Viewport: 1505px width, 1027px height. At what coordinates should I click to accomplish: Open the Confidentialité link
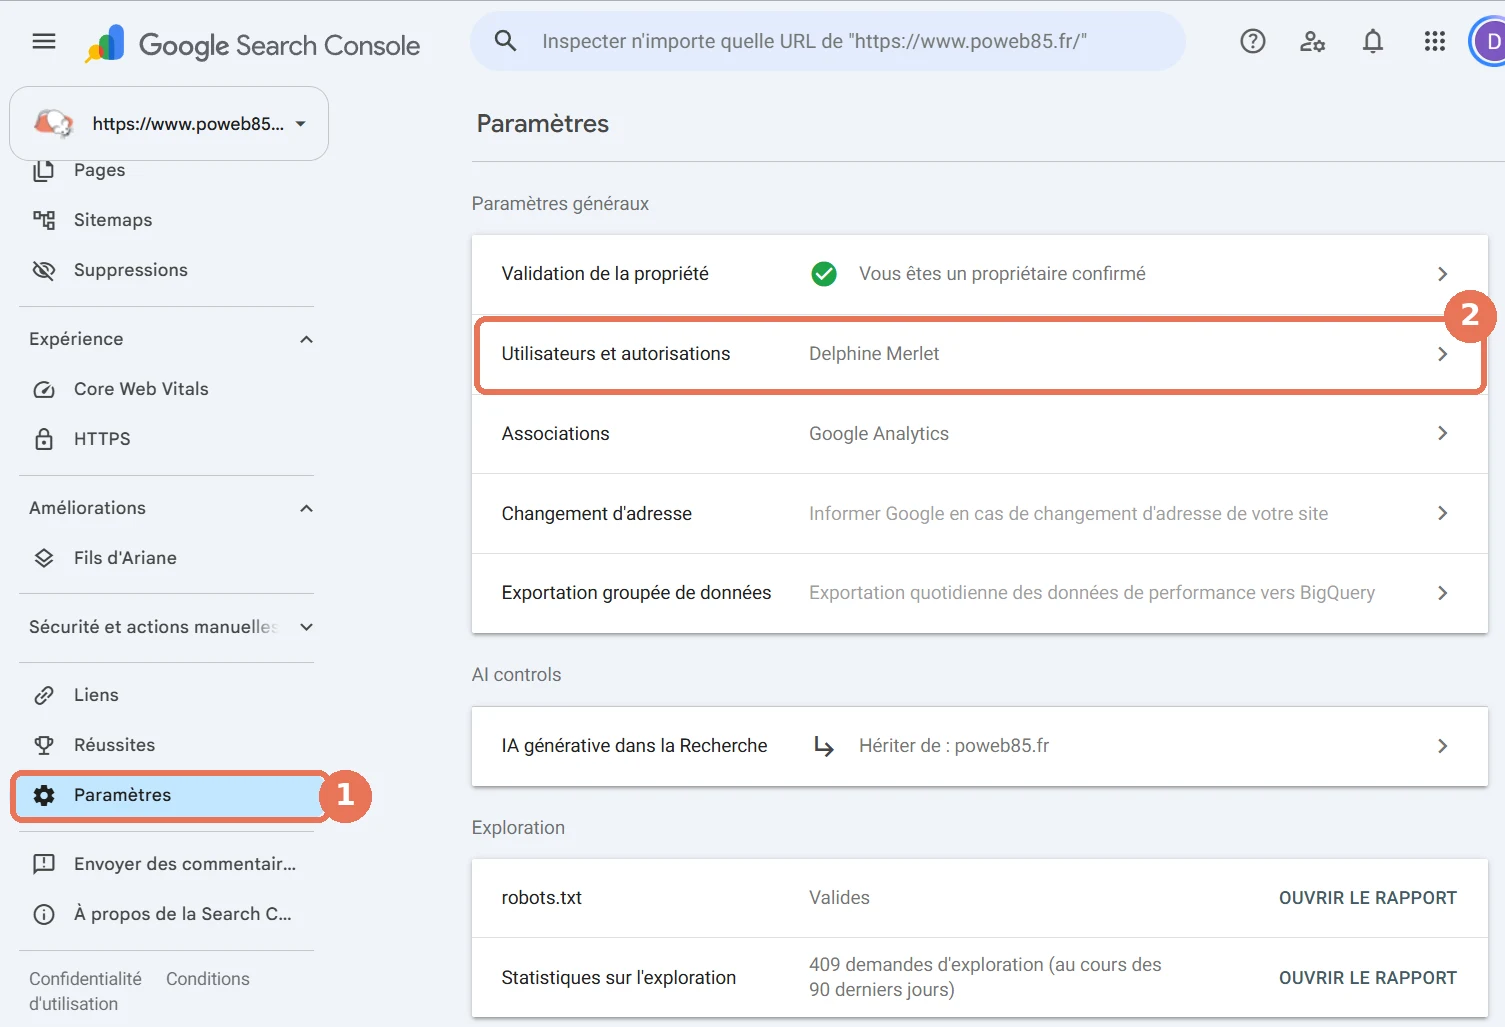tap(85, 979)
